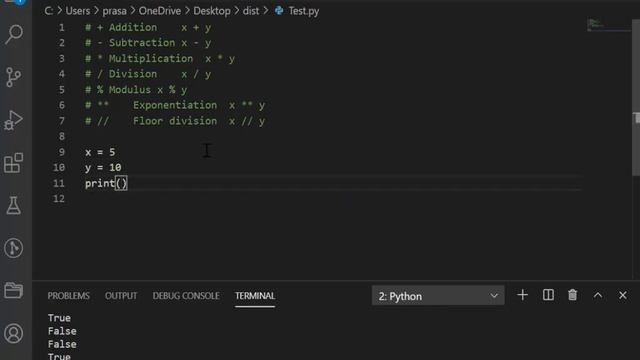Switch to the OUTPUT tab
Image resolution: width=640 pixels, height=360 pixels.
[x=121, y=296]
